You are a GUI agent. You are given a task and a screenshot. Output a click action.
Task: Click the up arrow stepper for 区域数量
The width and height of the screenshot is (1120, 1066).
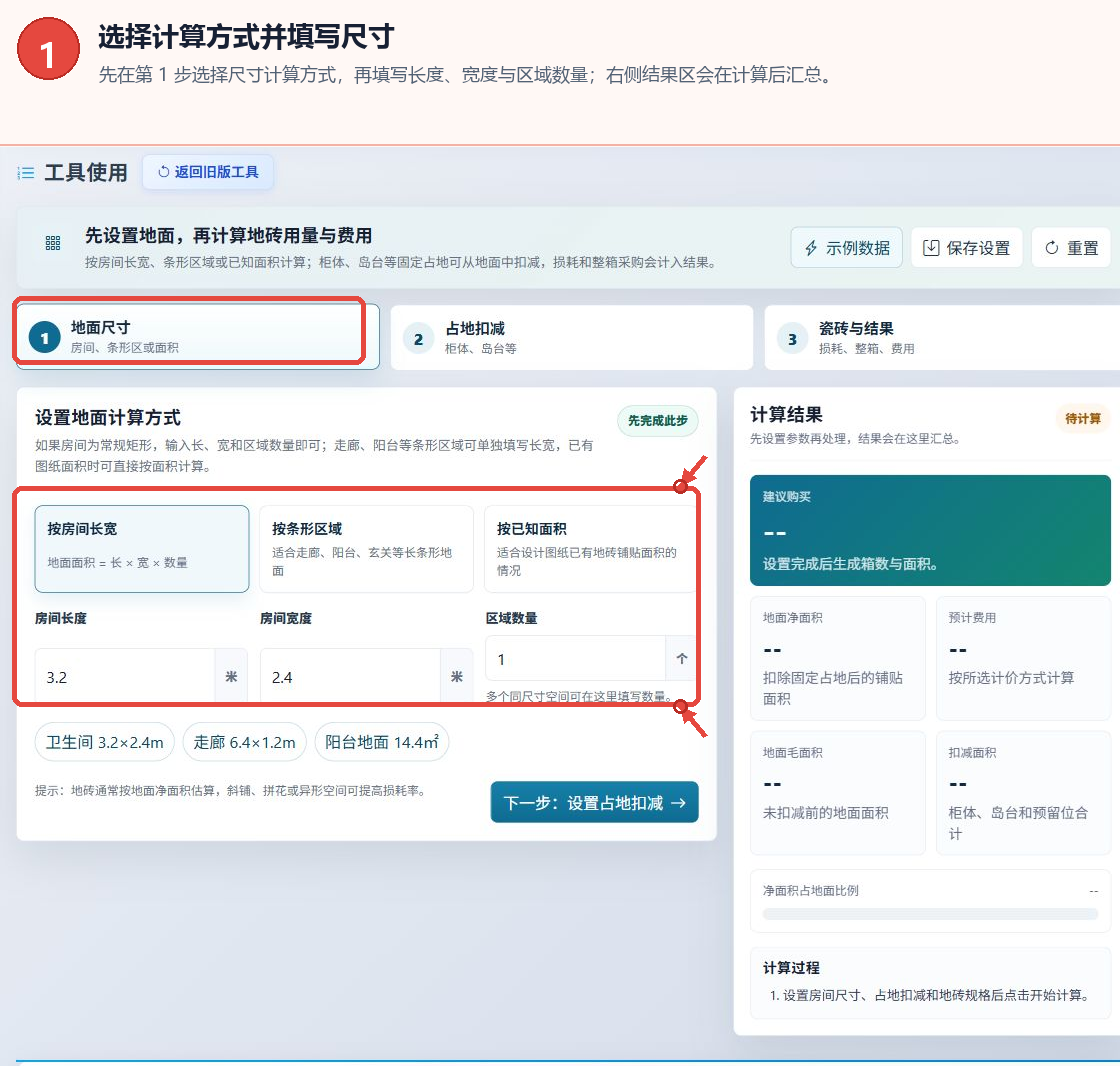coord(681,658)
